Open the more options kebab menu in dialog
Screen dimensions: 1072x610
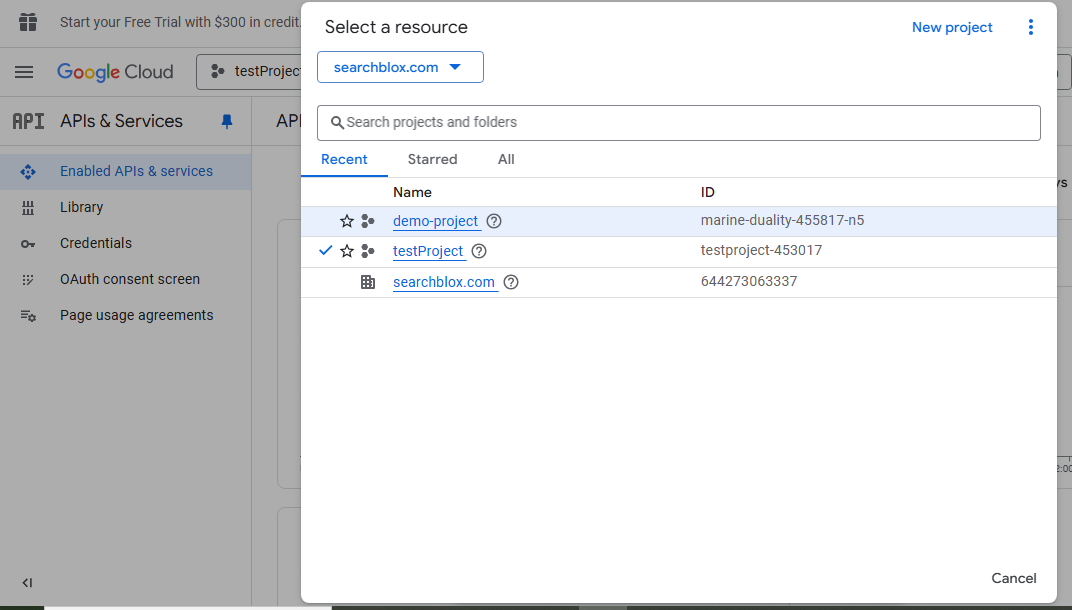point(1030,27)
